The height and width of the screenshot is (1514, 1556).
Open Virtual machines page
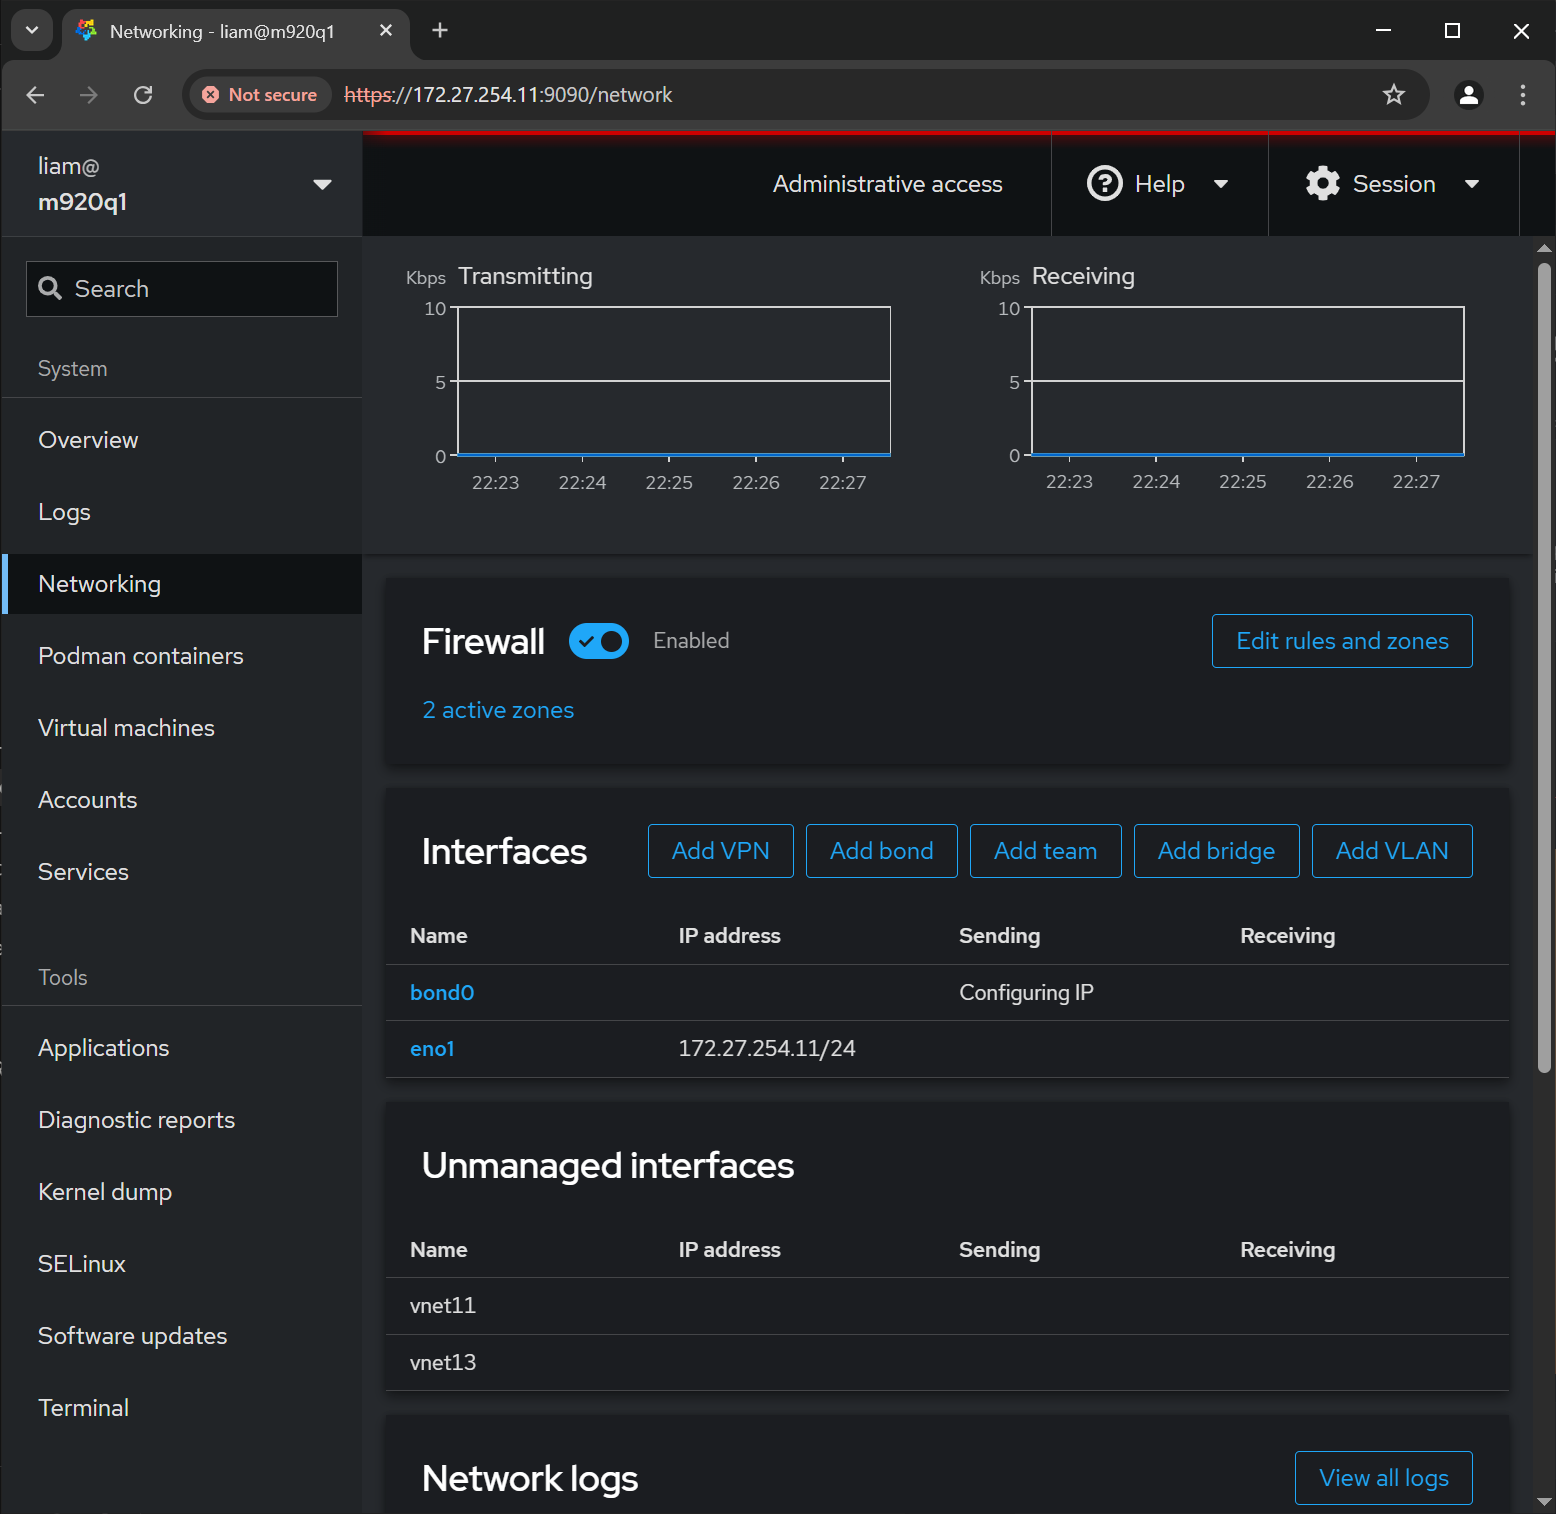point(182,728)
